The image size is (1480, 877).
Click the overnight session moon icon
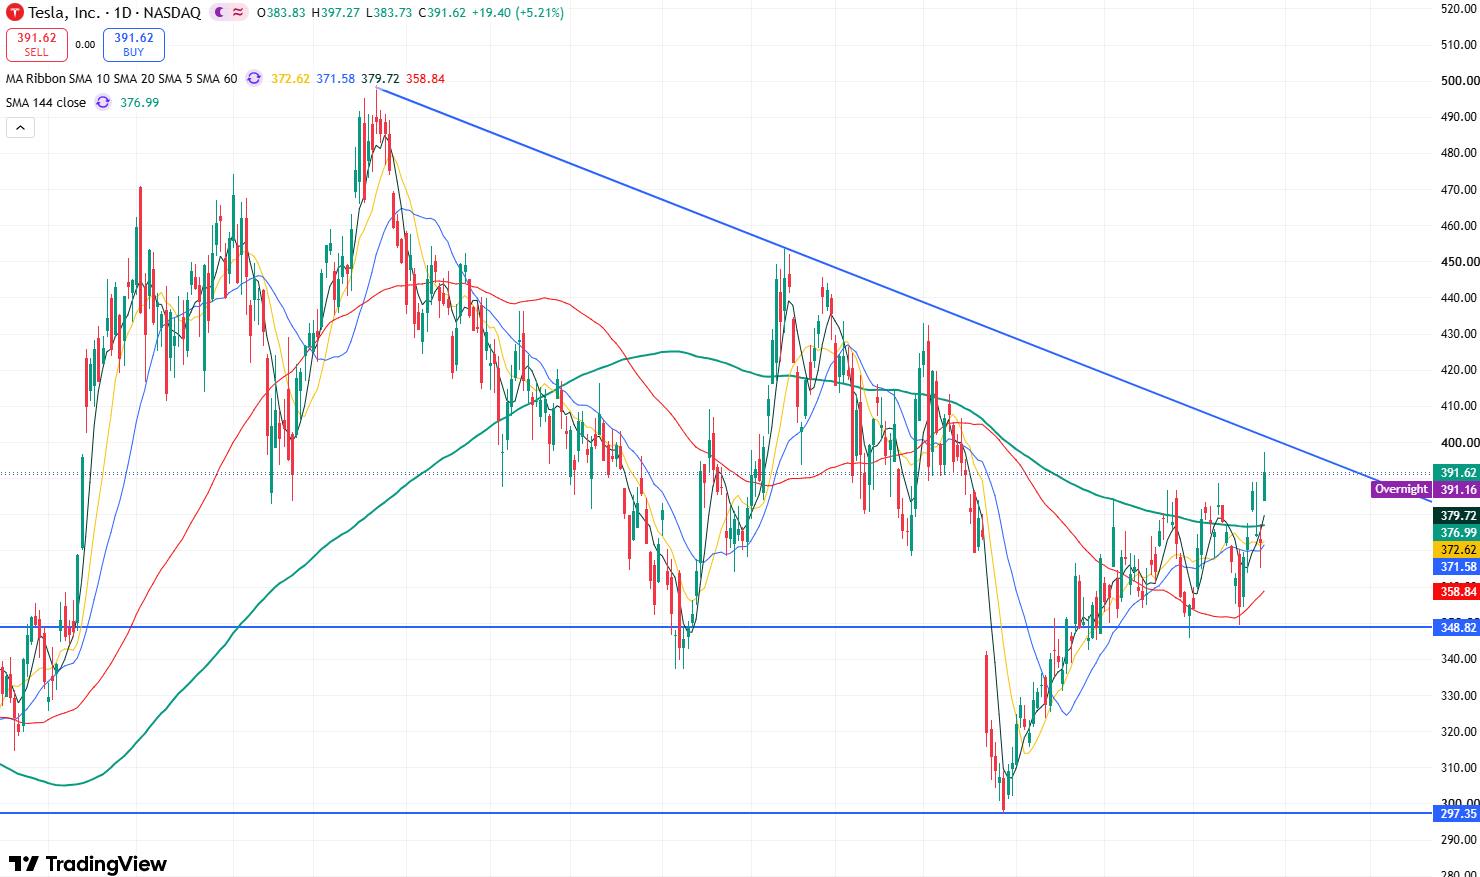[219, 13]
